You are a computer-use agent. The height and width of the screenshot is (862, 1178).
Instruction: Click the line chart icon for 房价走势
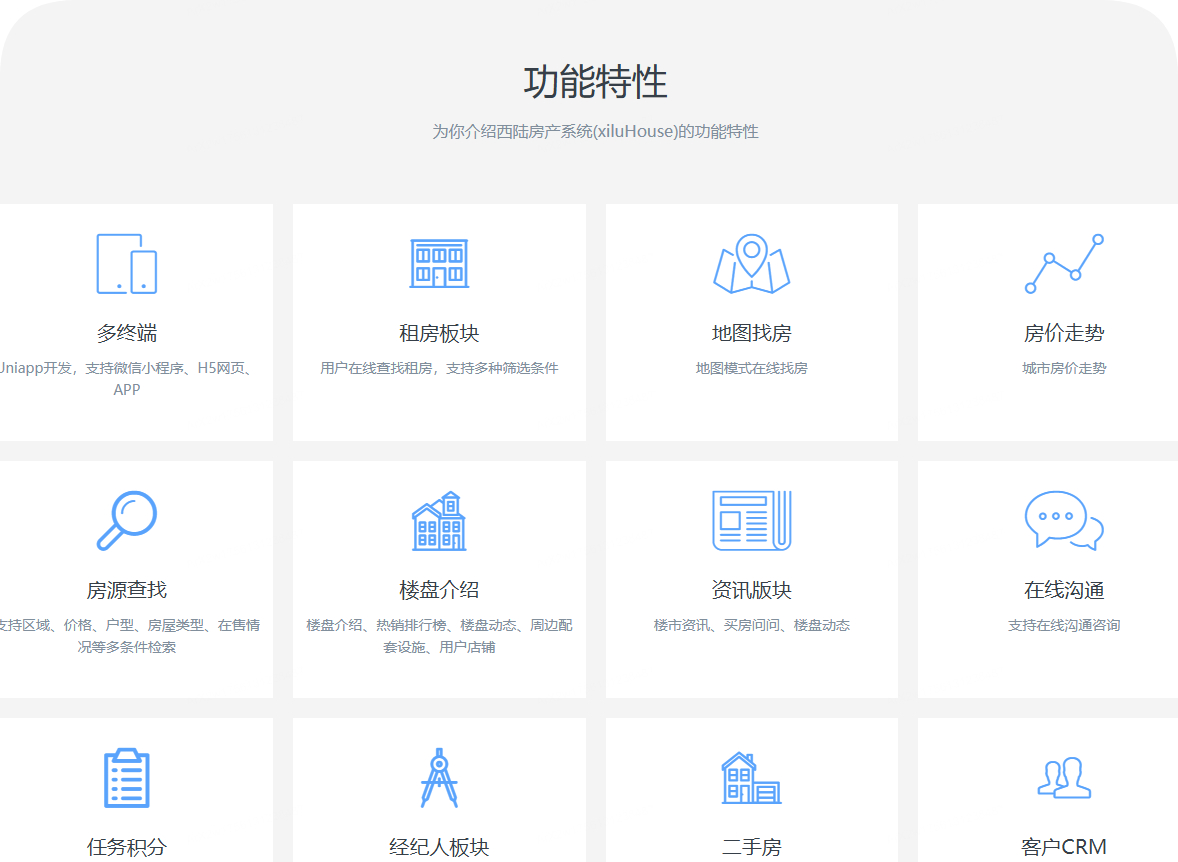[x=1063, y=263]
